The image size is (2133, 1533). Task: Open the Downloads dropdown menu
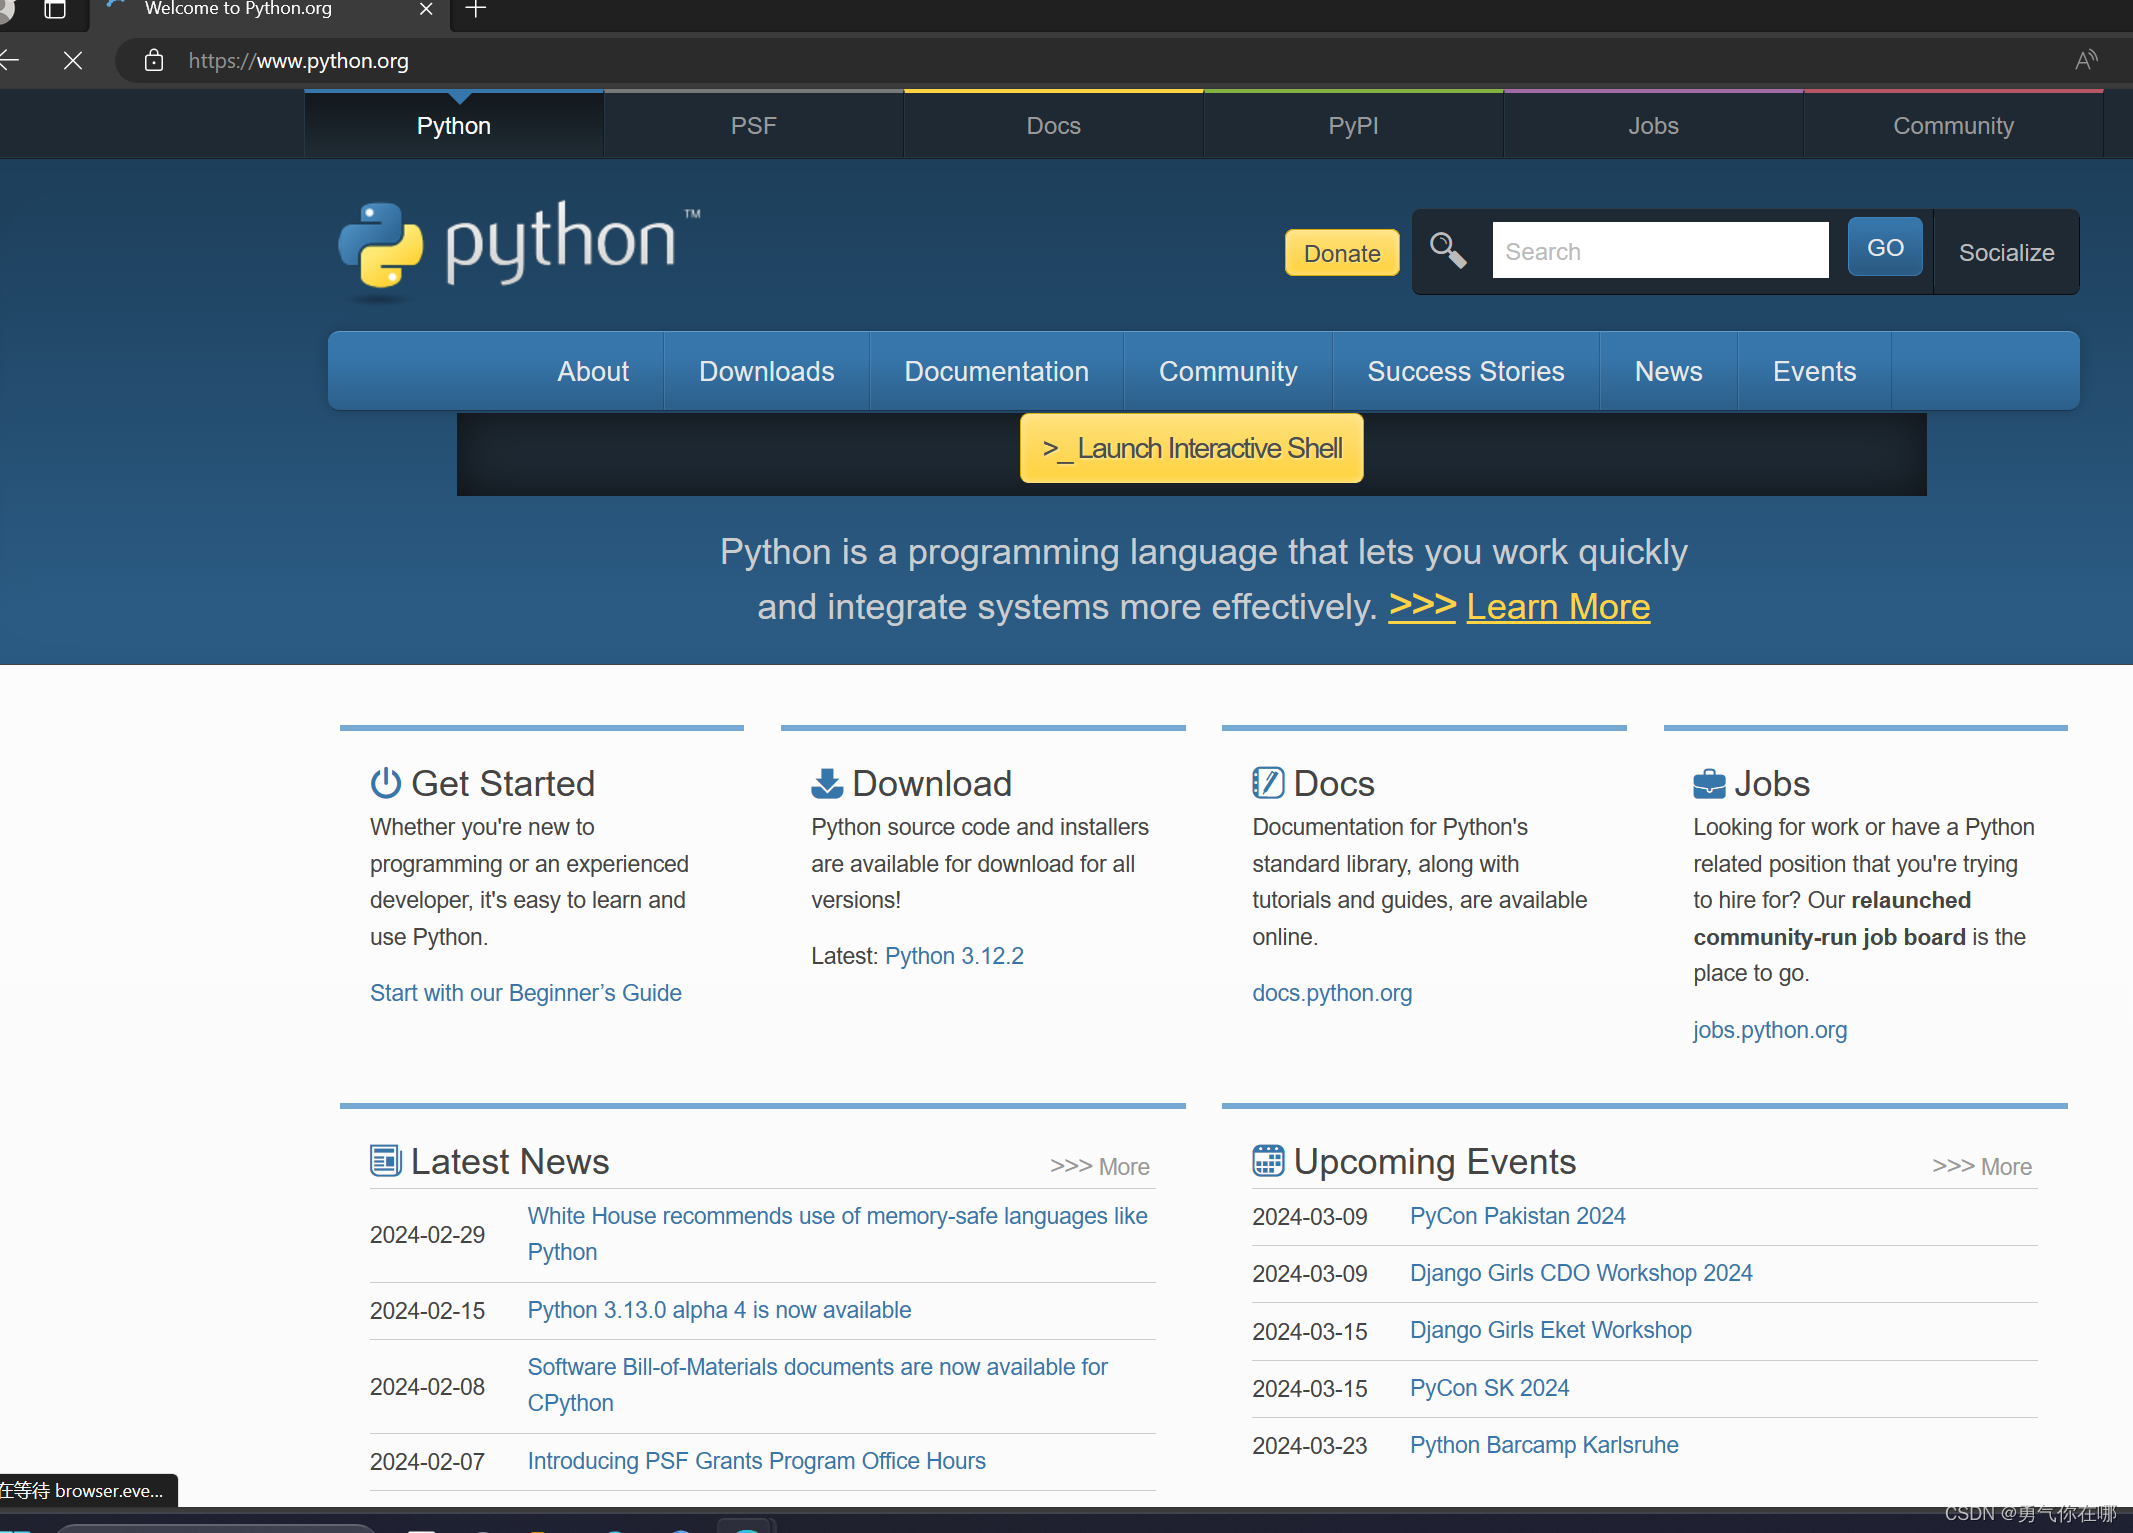pos(766,370)
